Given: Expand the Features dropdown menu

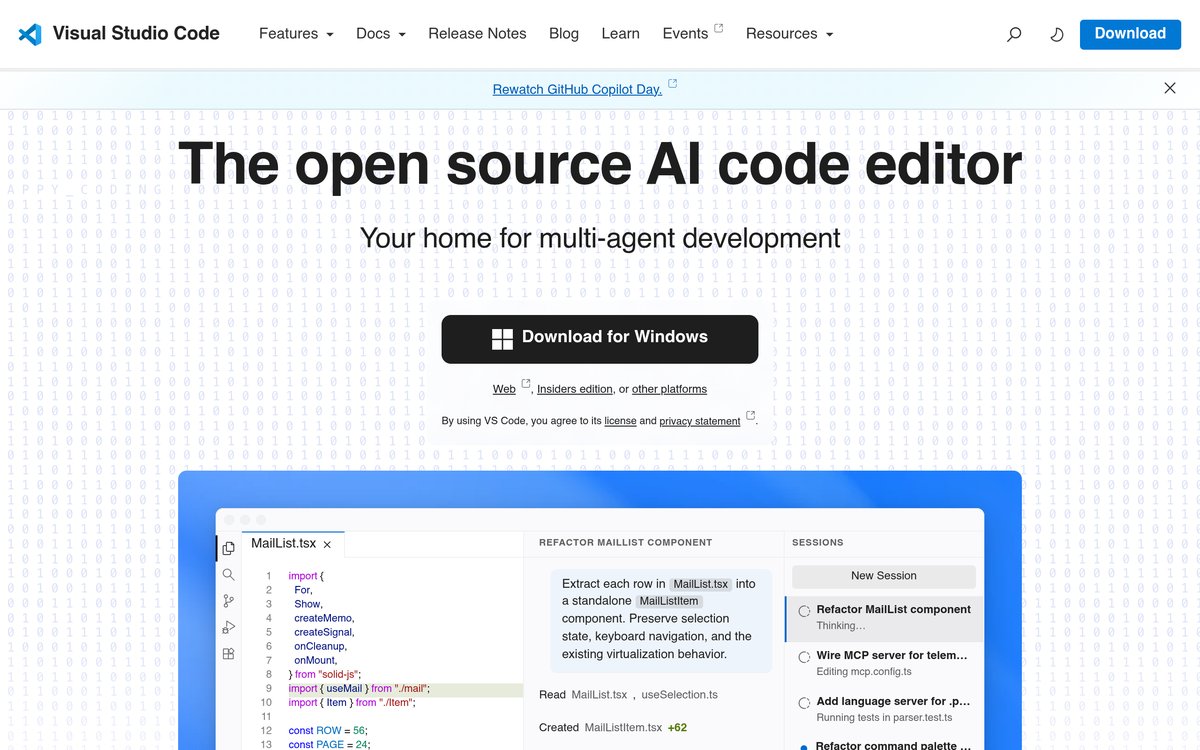Looking at the screenshot, I should (296, 34).
